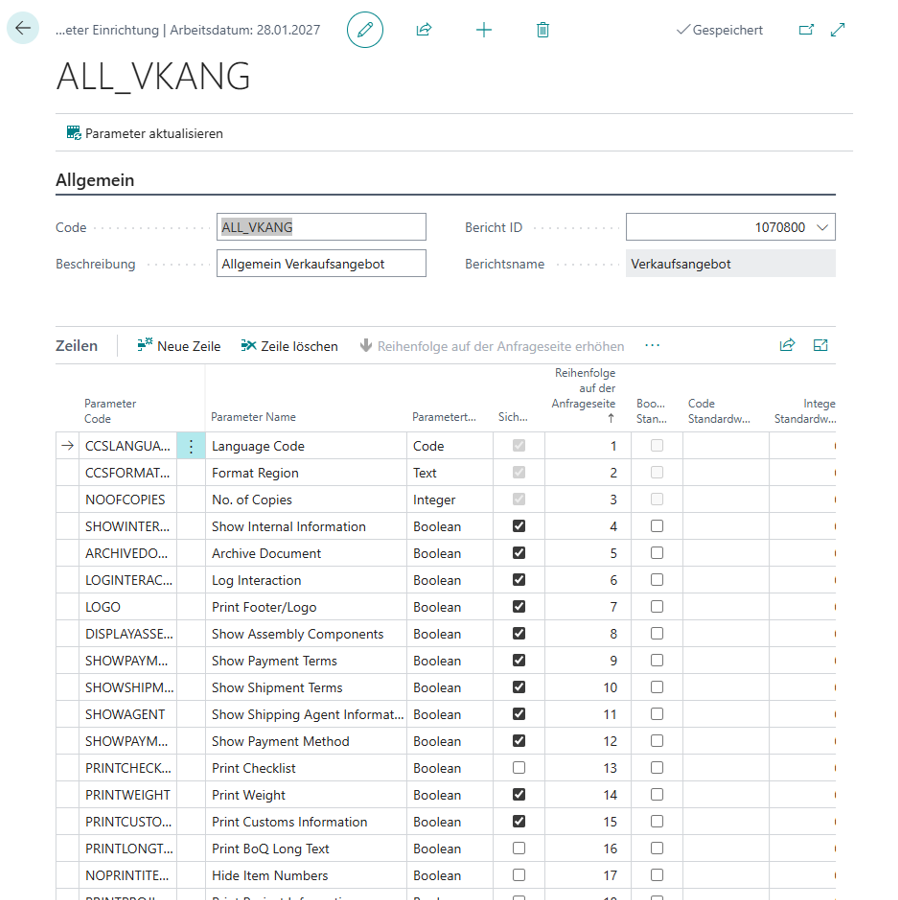Click the share icon in header
898x900 pixels.
click(x=424, y=30)
